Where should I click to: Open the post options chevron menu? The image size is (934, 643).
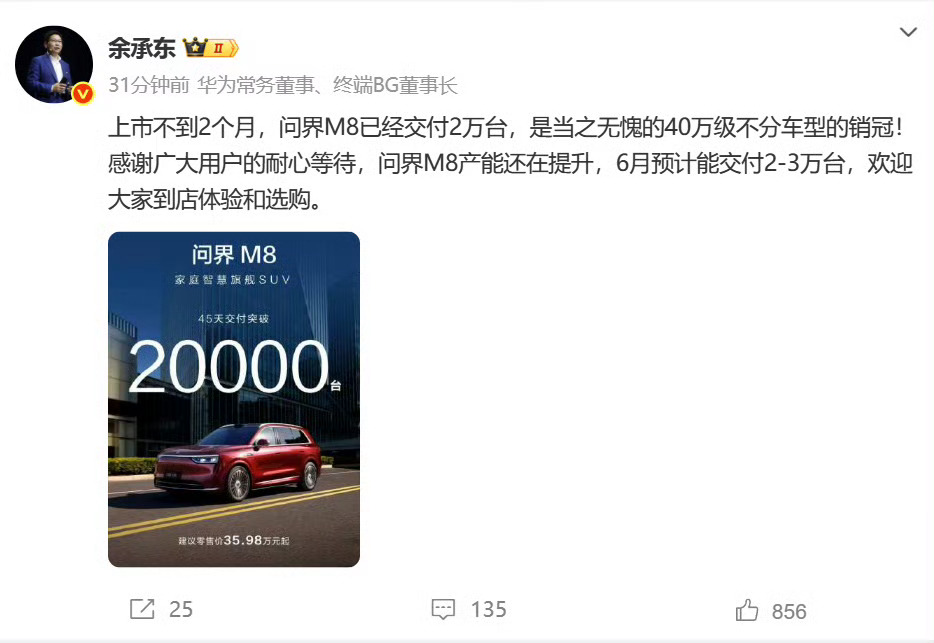point(908,32)
